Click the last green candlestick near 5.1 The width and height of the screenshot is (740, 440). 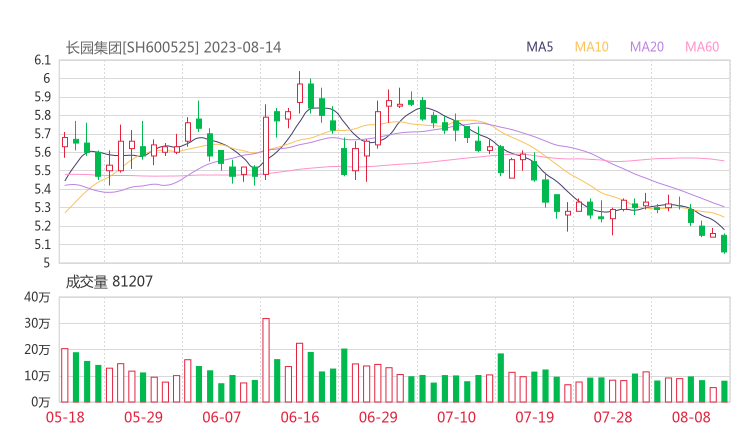724,244
